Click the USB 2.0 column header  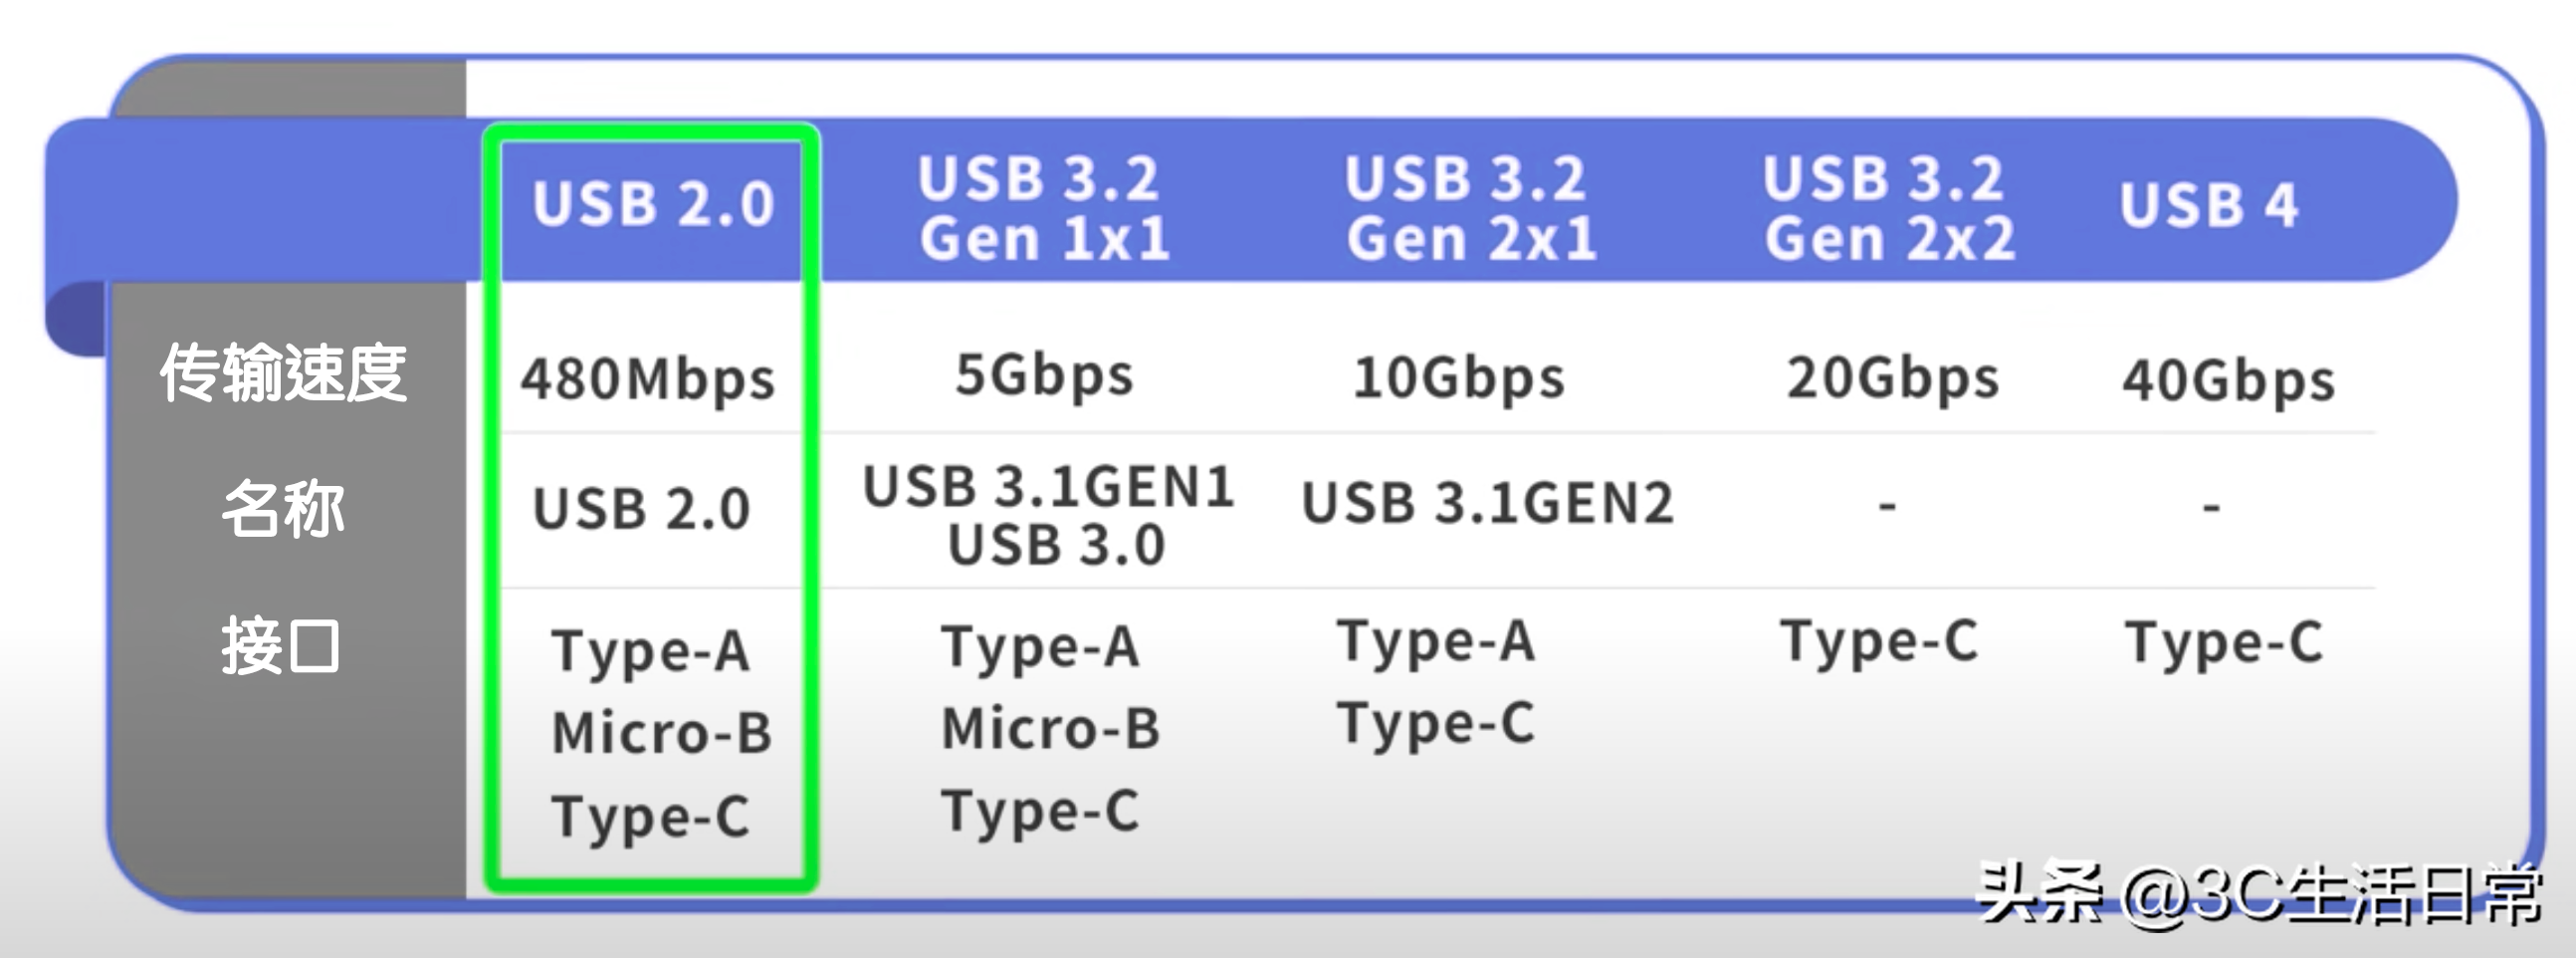[653, 204]
